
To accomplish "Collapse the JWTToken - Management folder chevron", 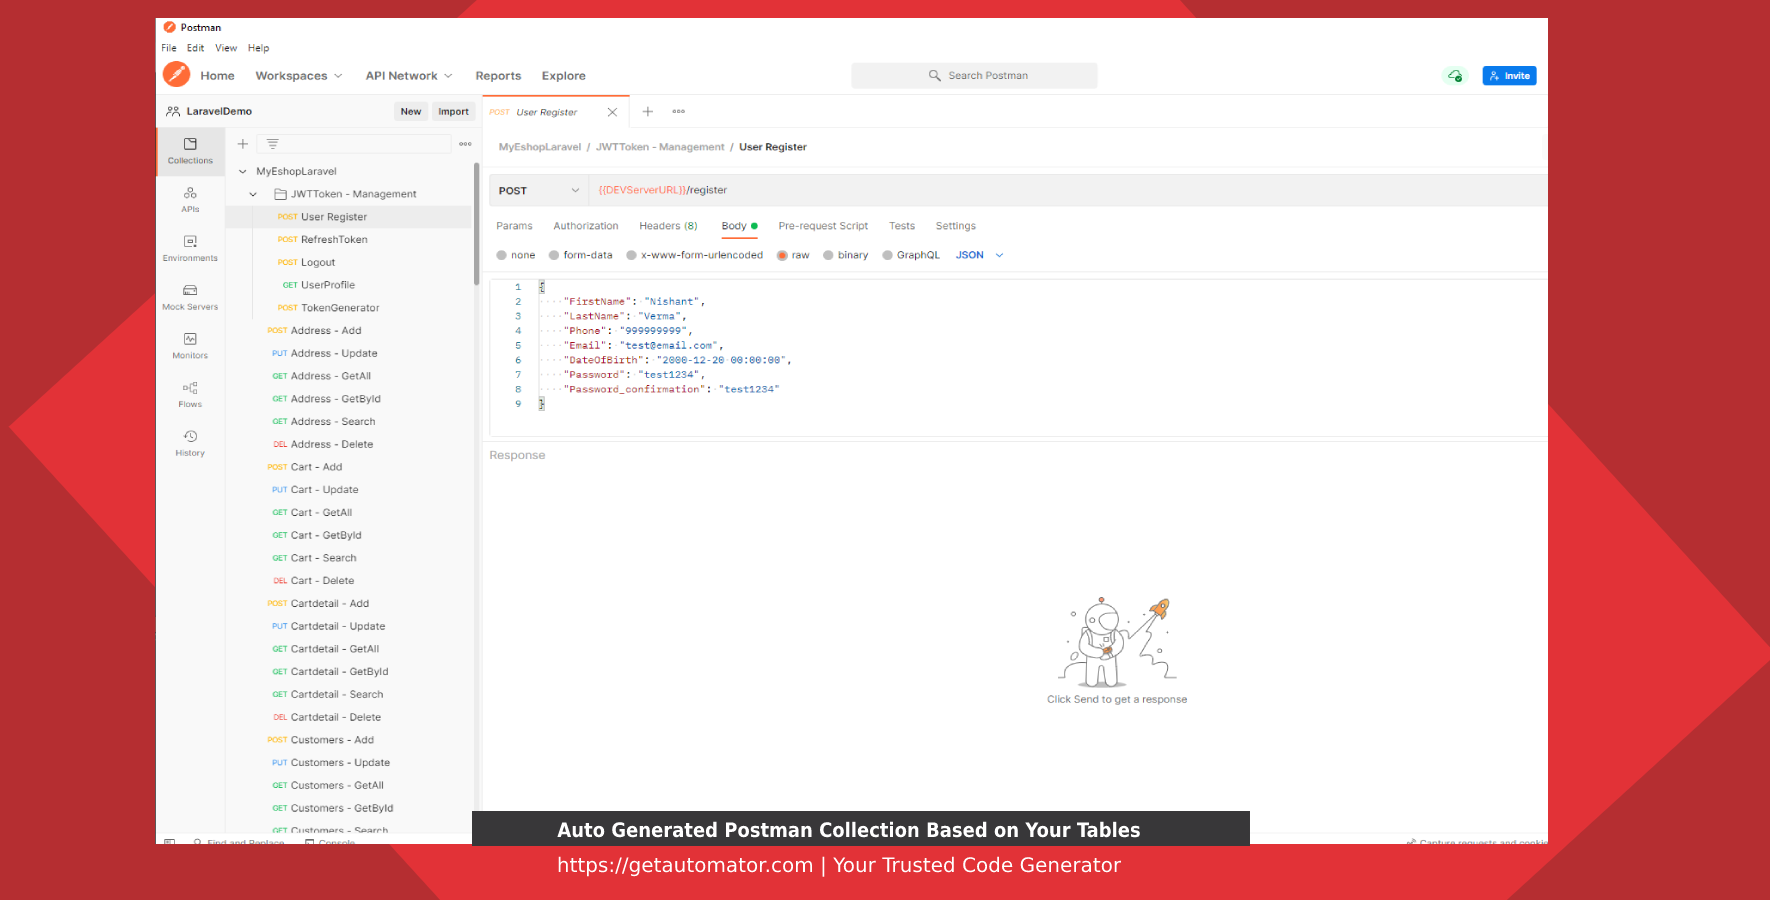I will 253,194.
